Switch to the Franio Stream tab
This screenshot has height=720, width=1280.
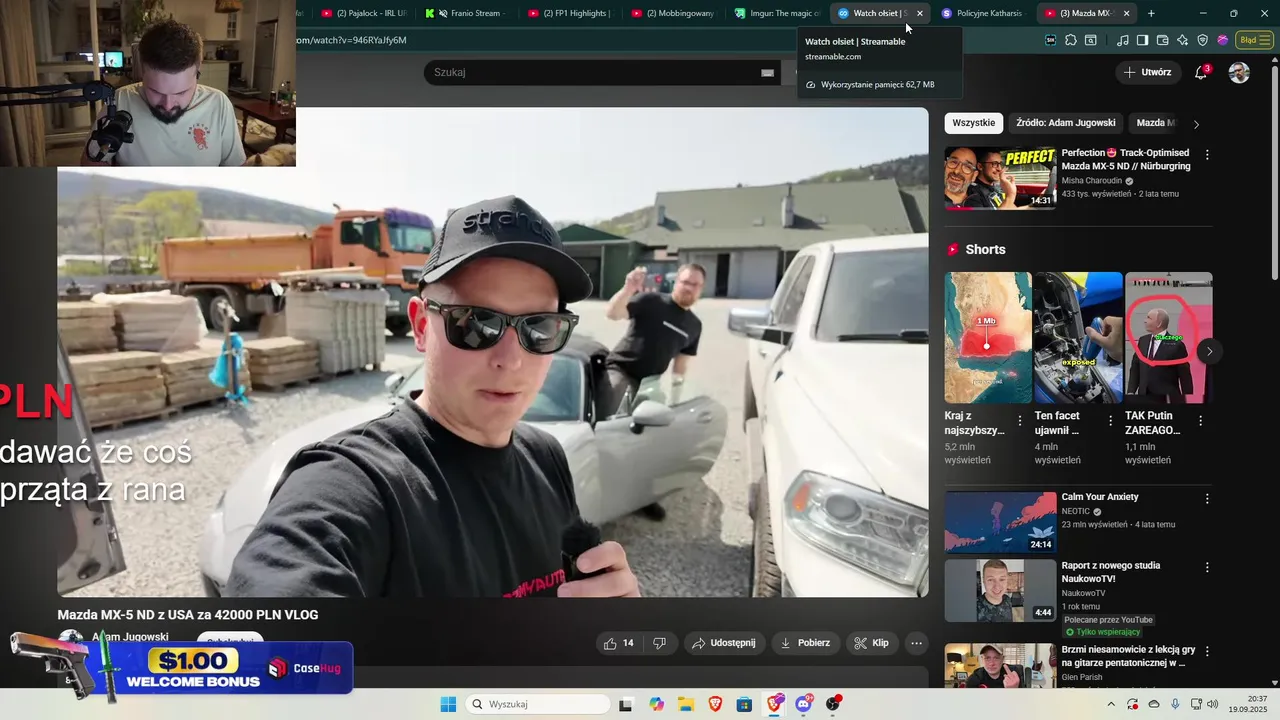(x=466, y=13)
